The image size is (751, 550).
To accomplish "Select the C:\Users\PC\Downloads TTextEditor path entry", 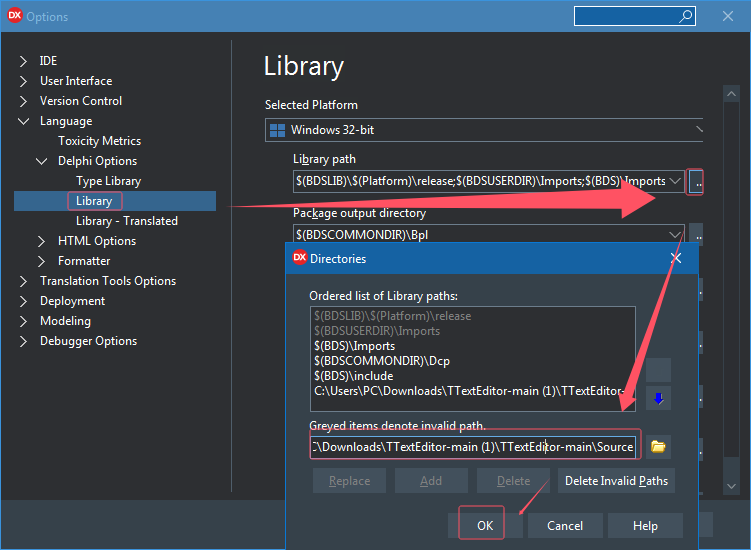I will coord(472,391).
